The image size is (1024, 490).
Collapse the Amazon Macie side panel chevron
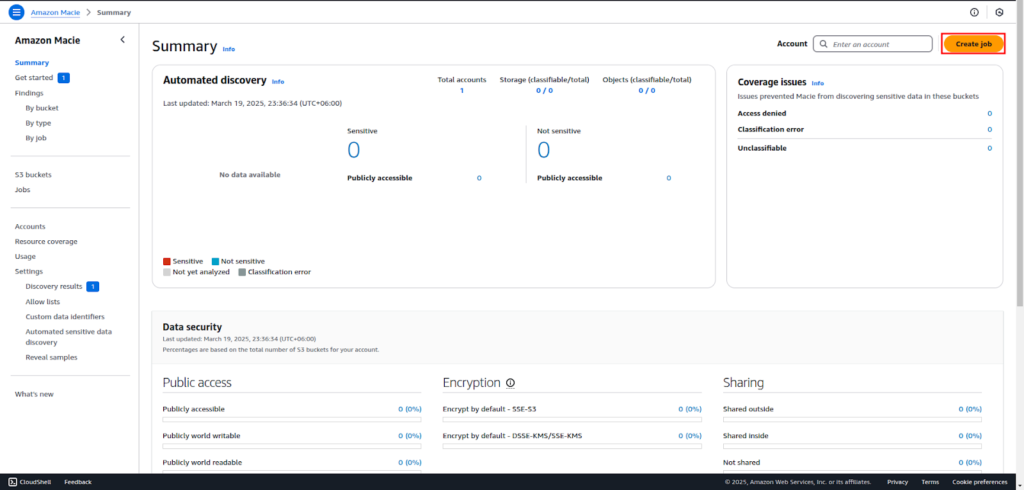(122, 40)
